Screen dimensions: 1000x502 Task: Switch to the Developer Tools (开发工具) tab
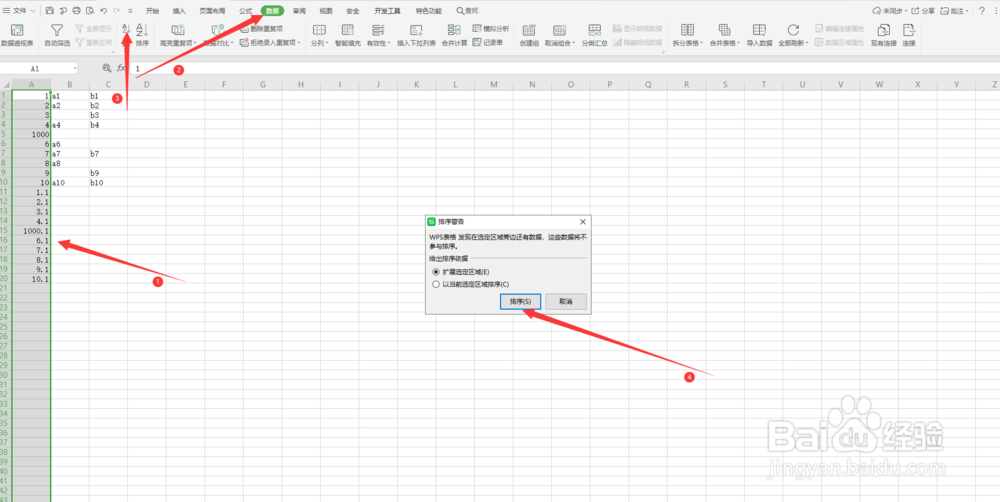(388, 11)
